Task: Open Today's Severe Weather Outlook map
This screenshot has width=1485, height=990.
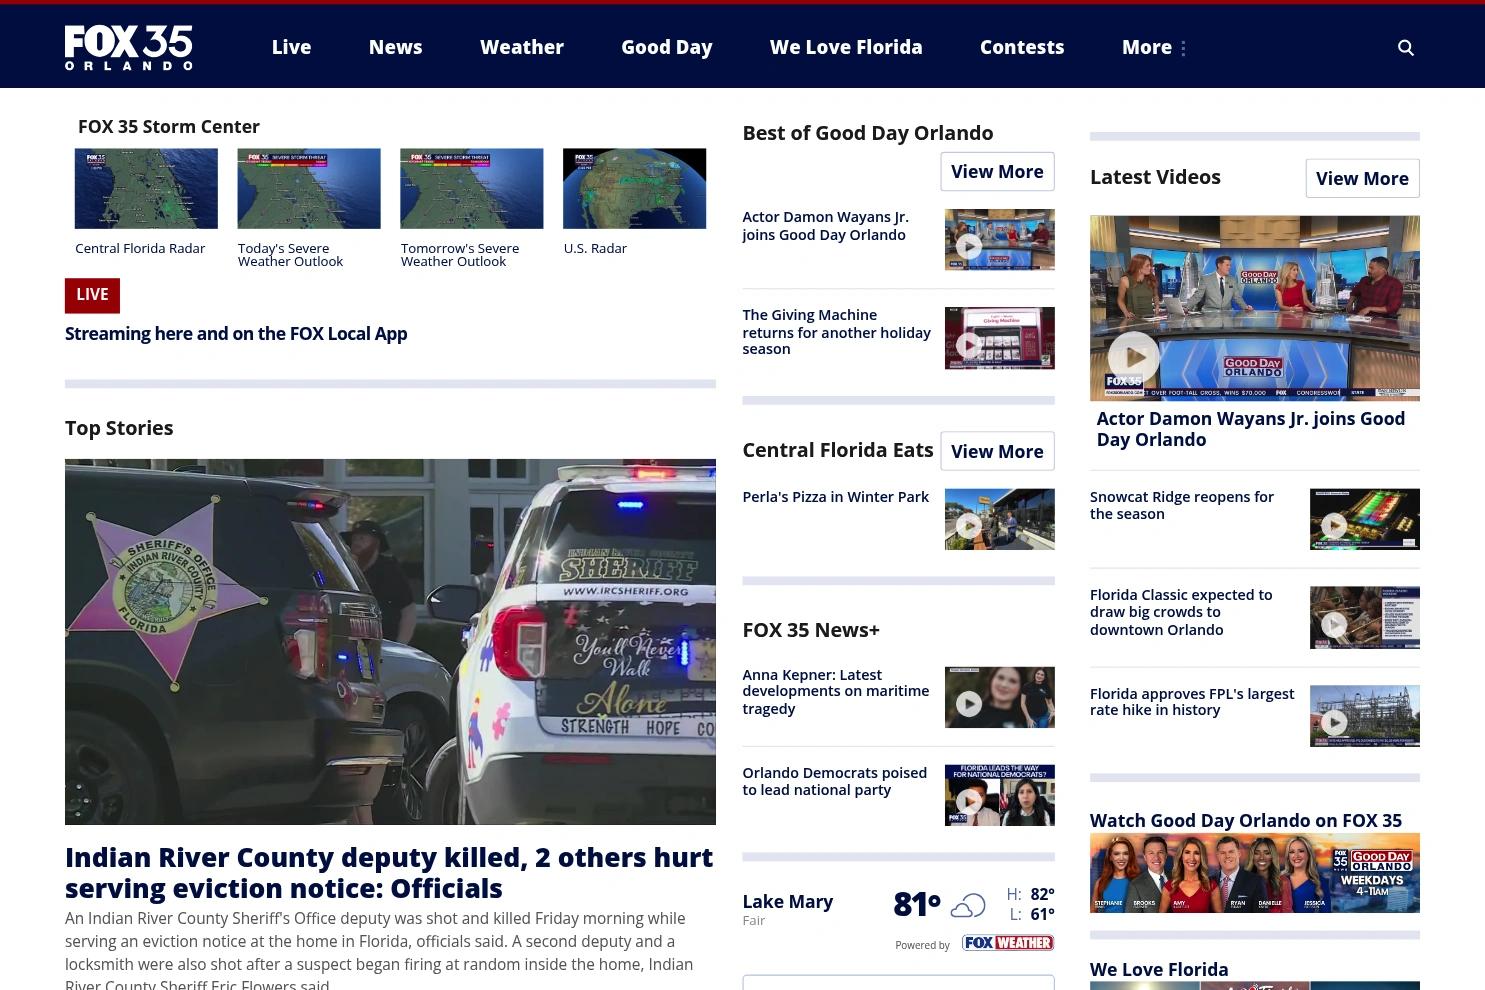Action: tap(309, 189)
